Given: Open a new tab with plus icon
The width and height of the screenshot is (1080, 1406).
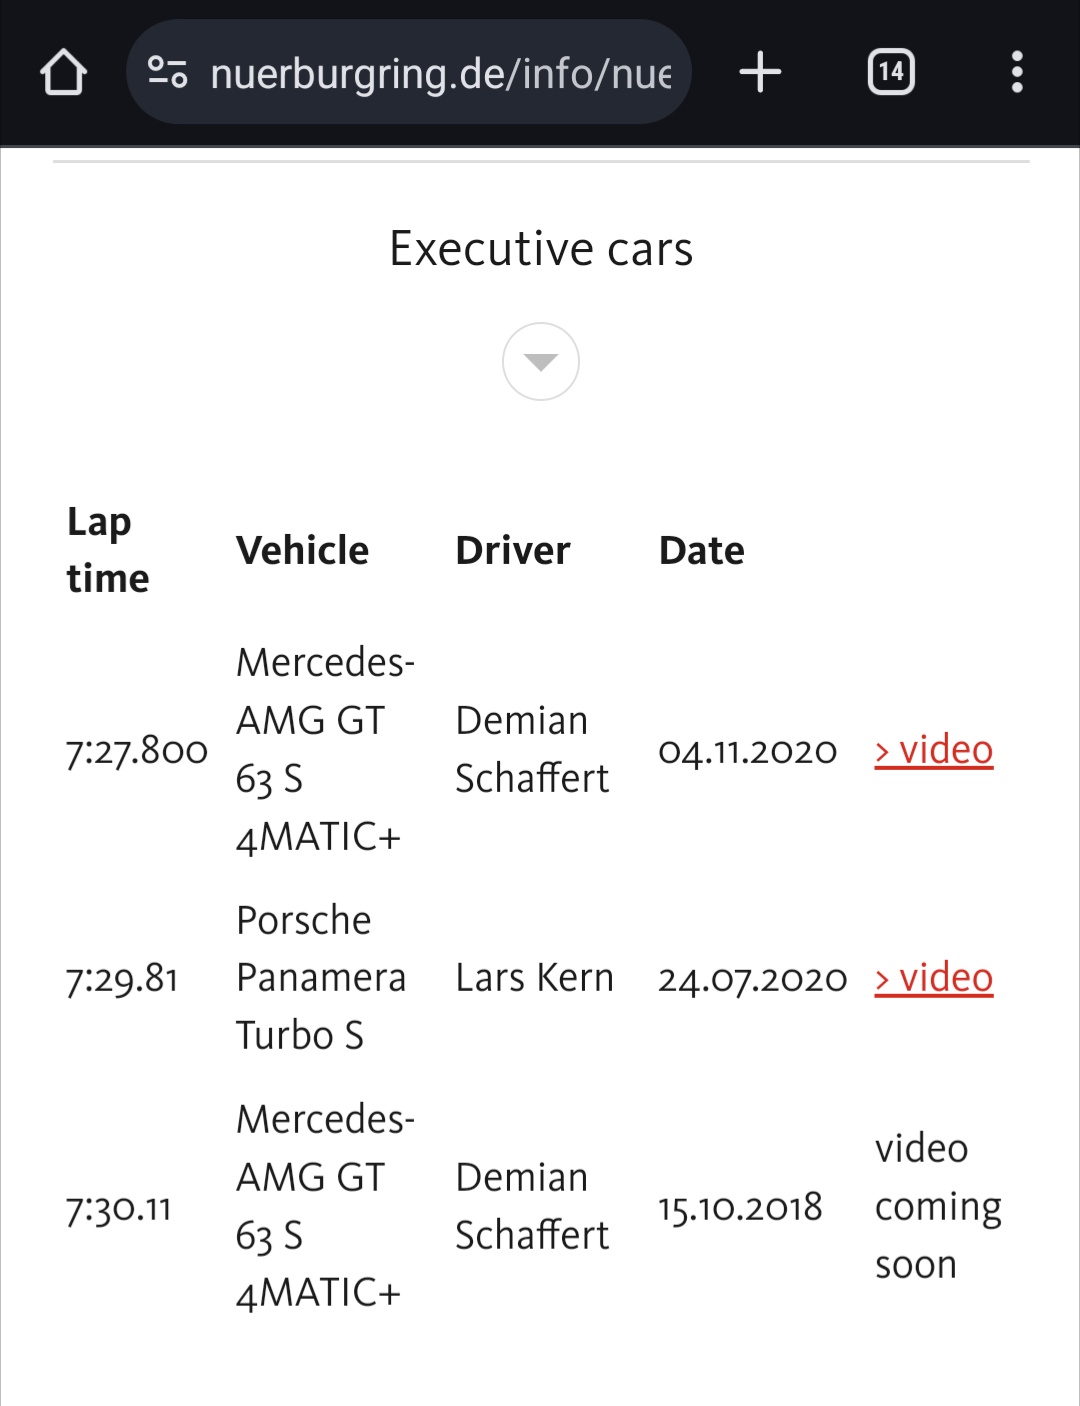Looking at the screenshot, I should [x=760, y=73].
